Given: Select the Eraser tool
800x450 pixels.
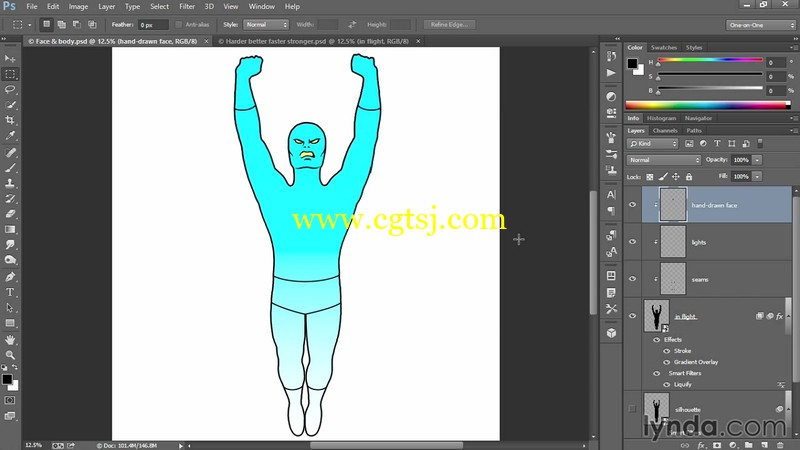Looking at the screenshot, I should click(x=10, y=214).
